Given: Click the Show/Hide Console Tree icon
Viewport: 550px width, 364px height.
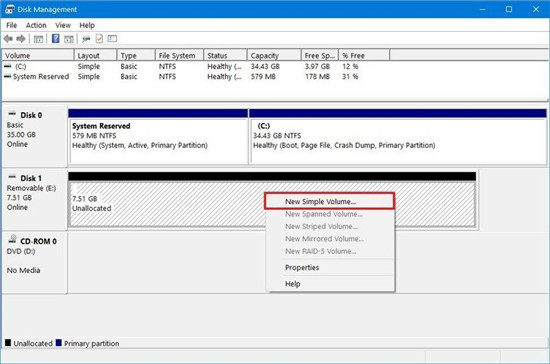Looking at the screenshot, I should 38,39.
